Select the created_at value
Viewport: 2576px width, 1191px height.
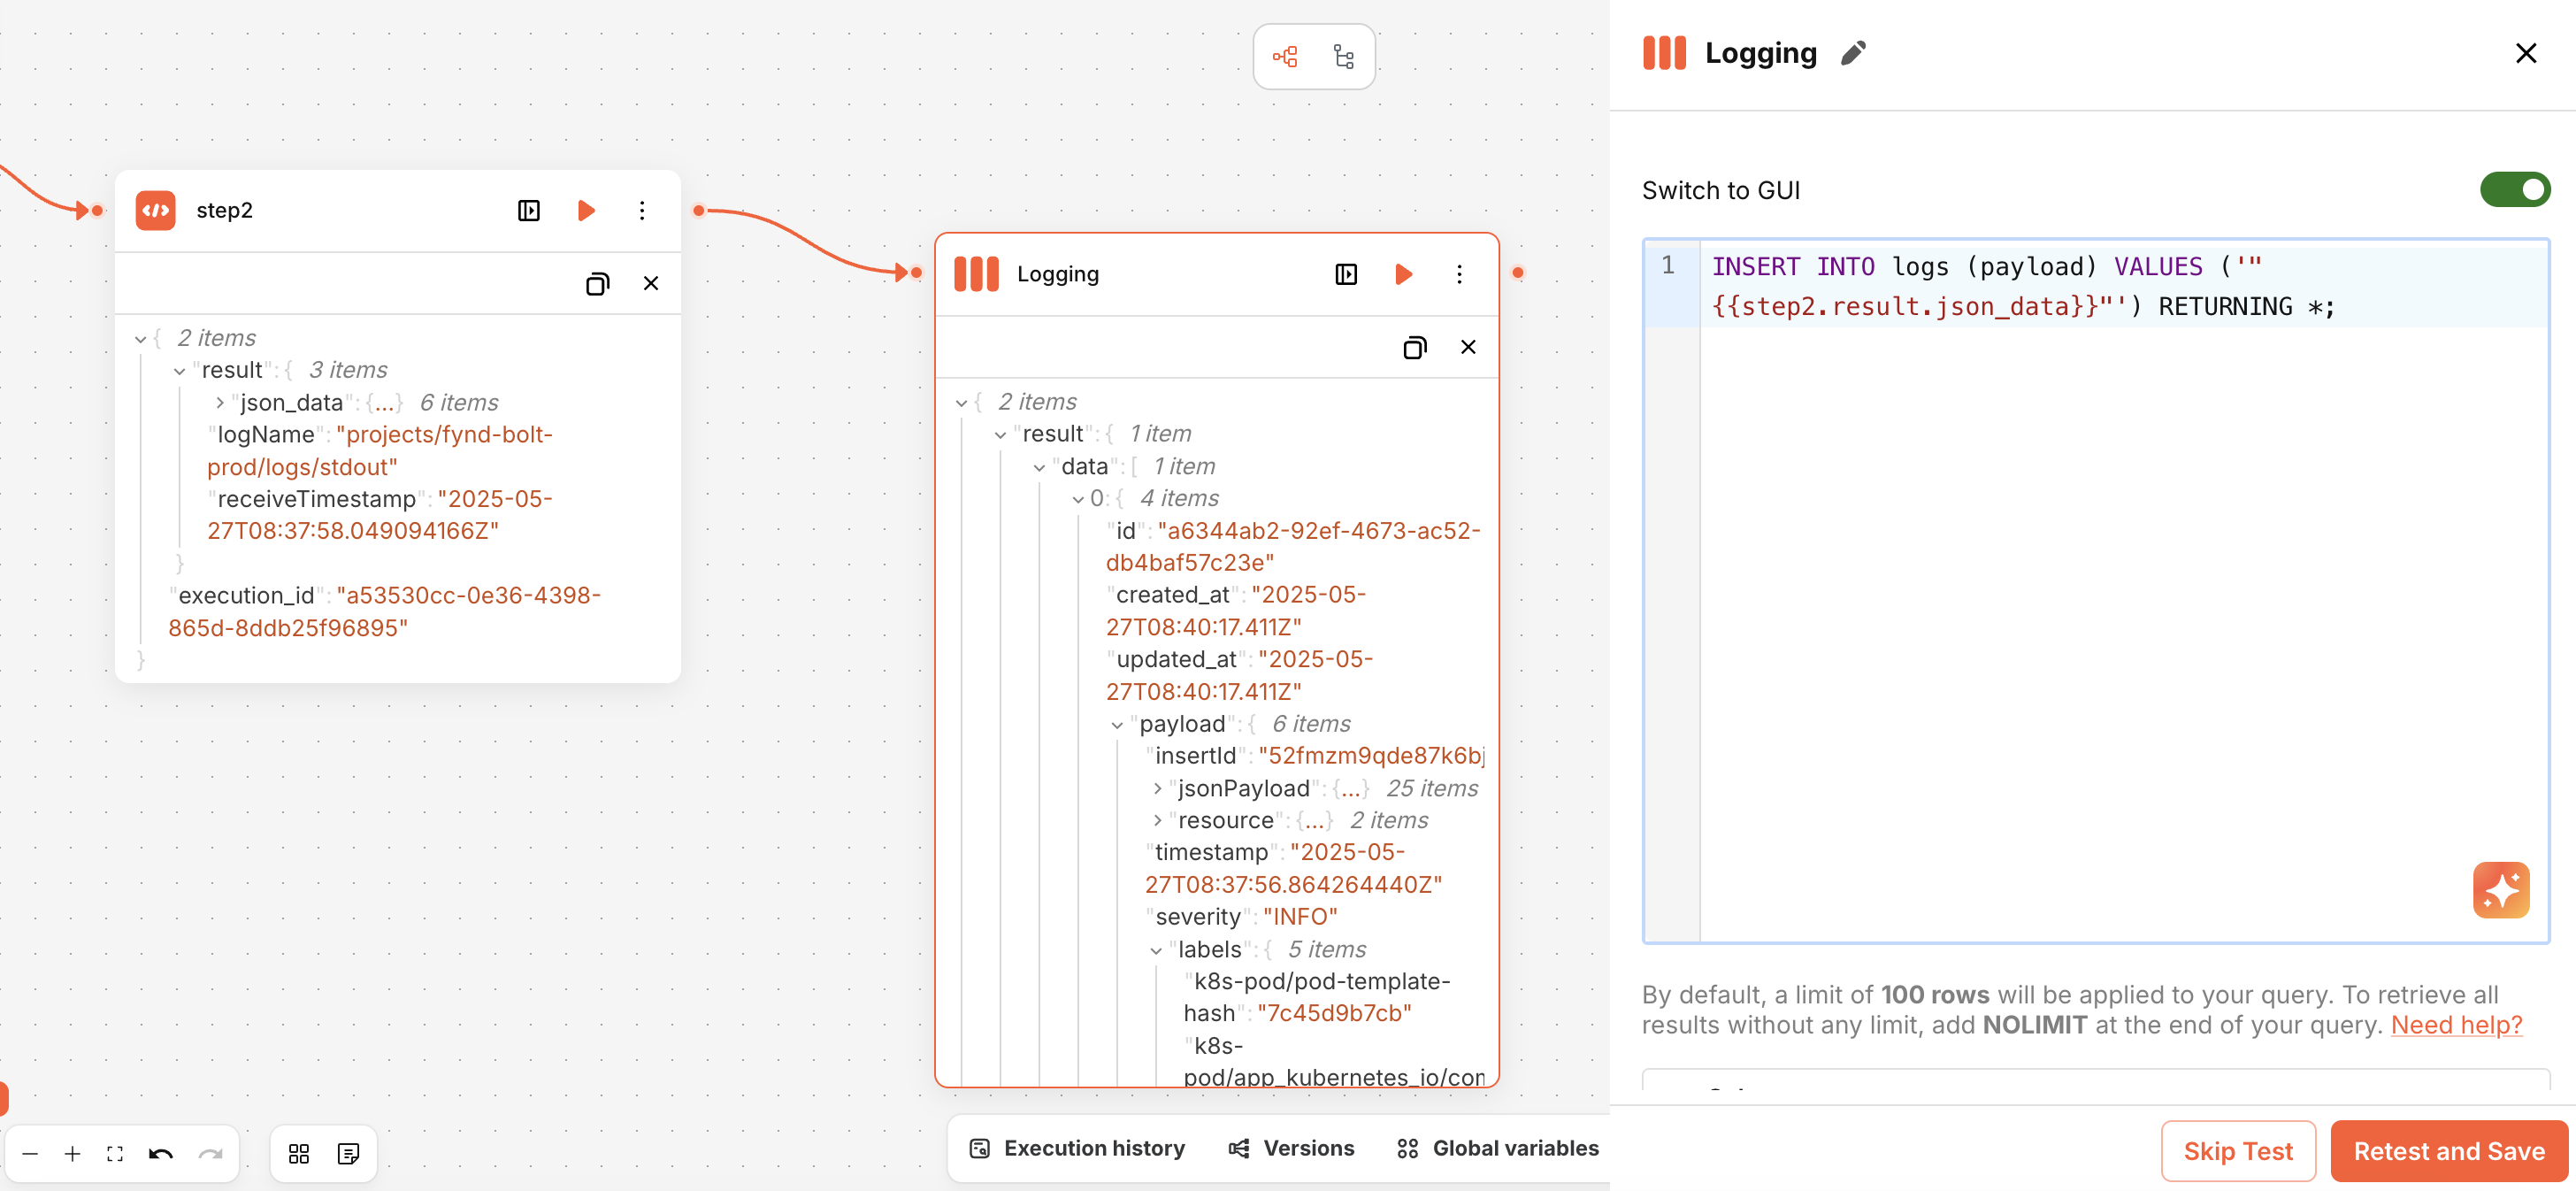(1236, 611)
